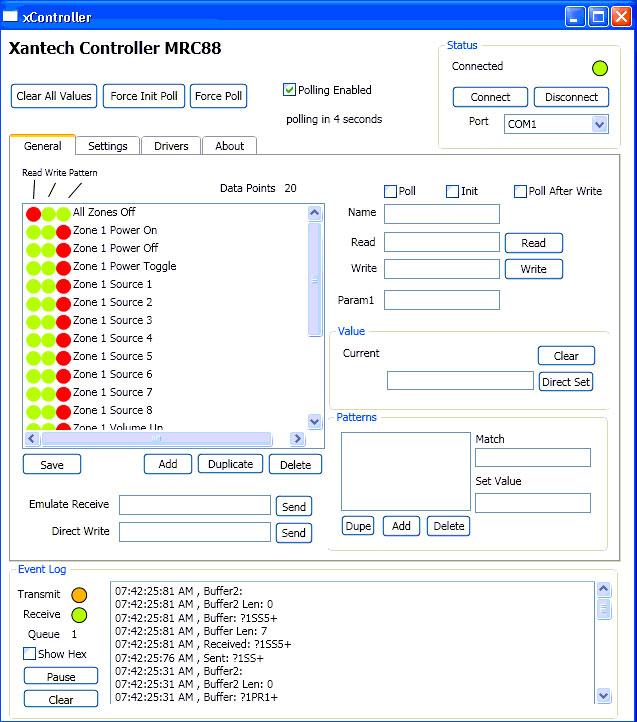Screen dimensions: 637x722
Task: Click the red dot beside Zone 1 Power On
Action: [x=64, y=232]
